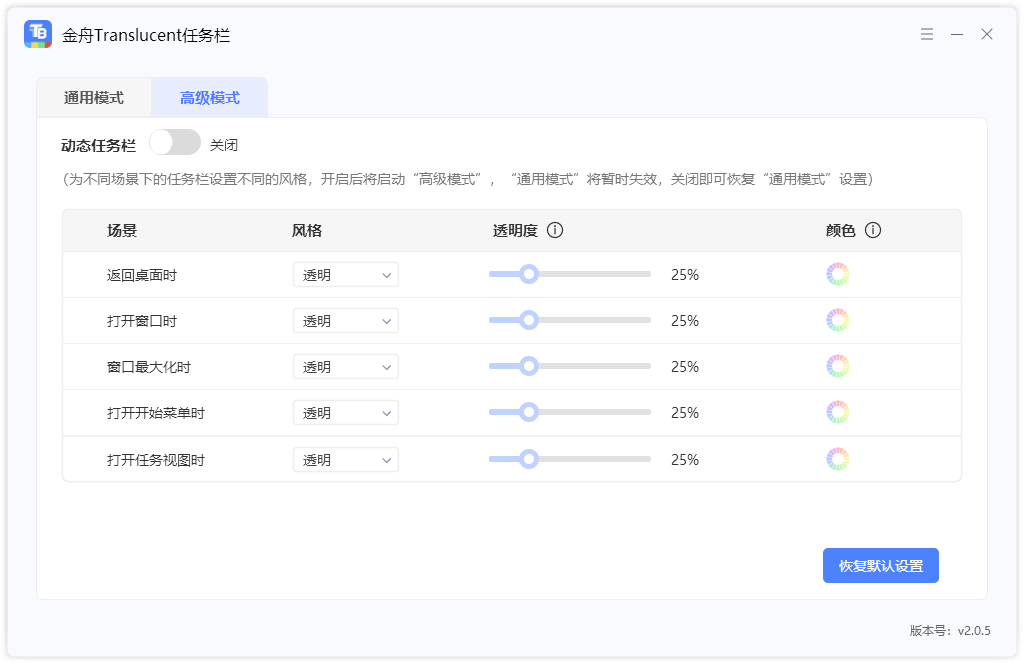Viewport: 1024px width, 664px height.
Task: Pick color for 窗口最大化时 row
Action: [838, 366]
